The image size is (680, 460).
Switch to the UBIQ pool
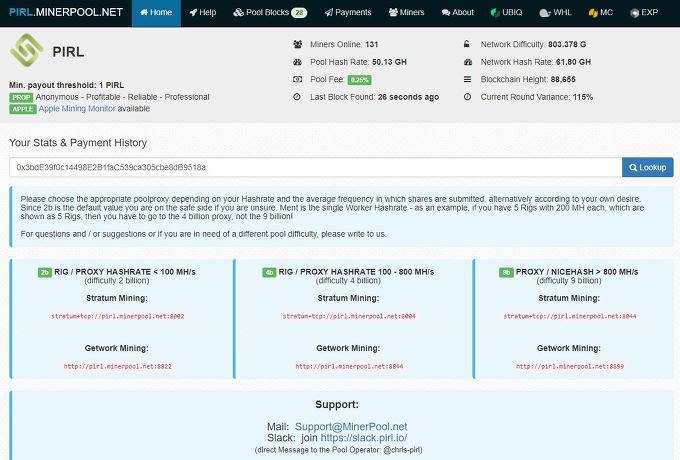pos(506,13)
